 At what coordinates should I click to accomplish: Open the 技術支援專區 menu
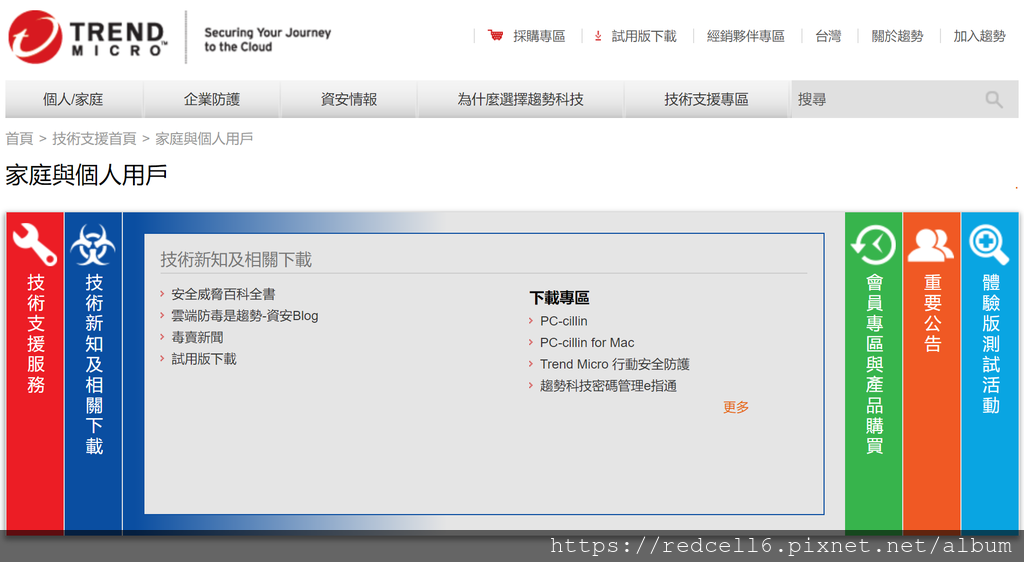(706, 99)
